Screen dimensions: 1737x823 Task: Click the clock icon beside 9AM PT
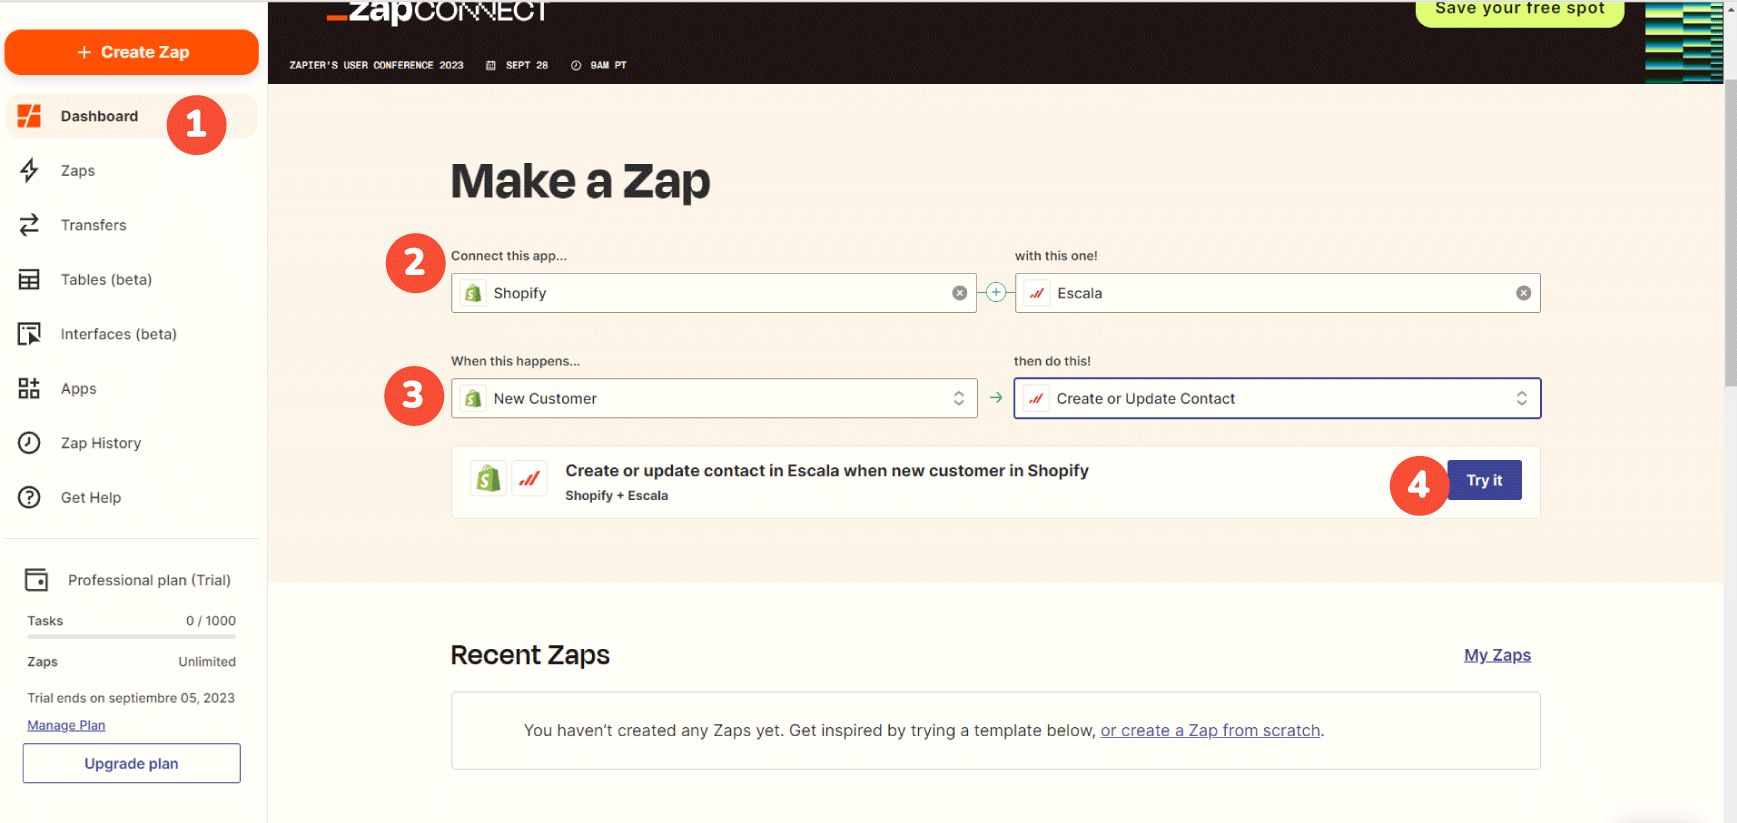[576, 65]
